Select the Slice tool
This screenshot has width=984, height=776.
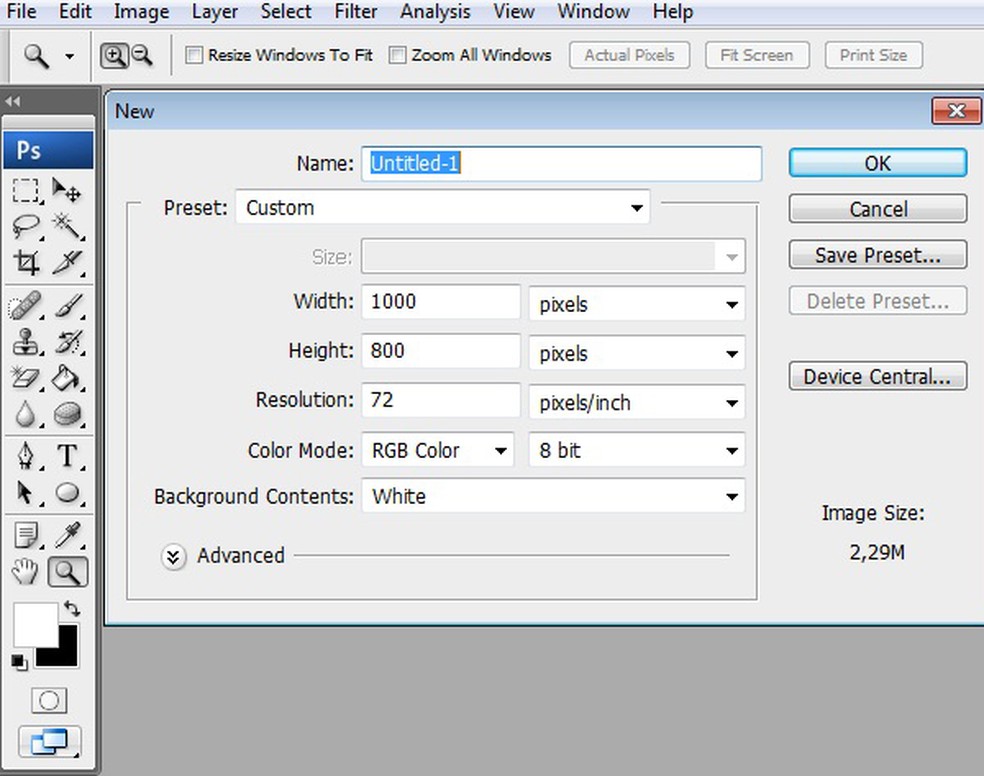click(67, 262)
